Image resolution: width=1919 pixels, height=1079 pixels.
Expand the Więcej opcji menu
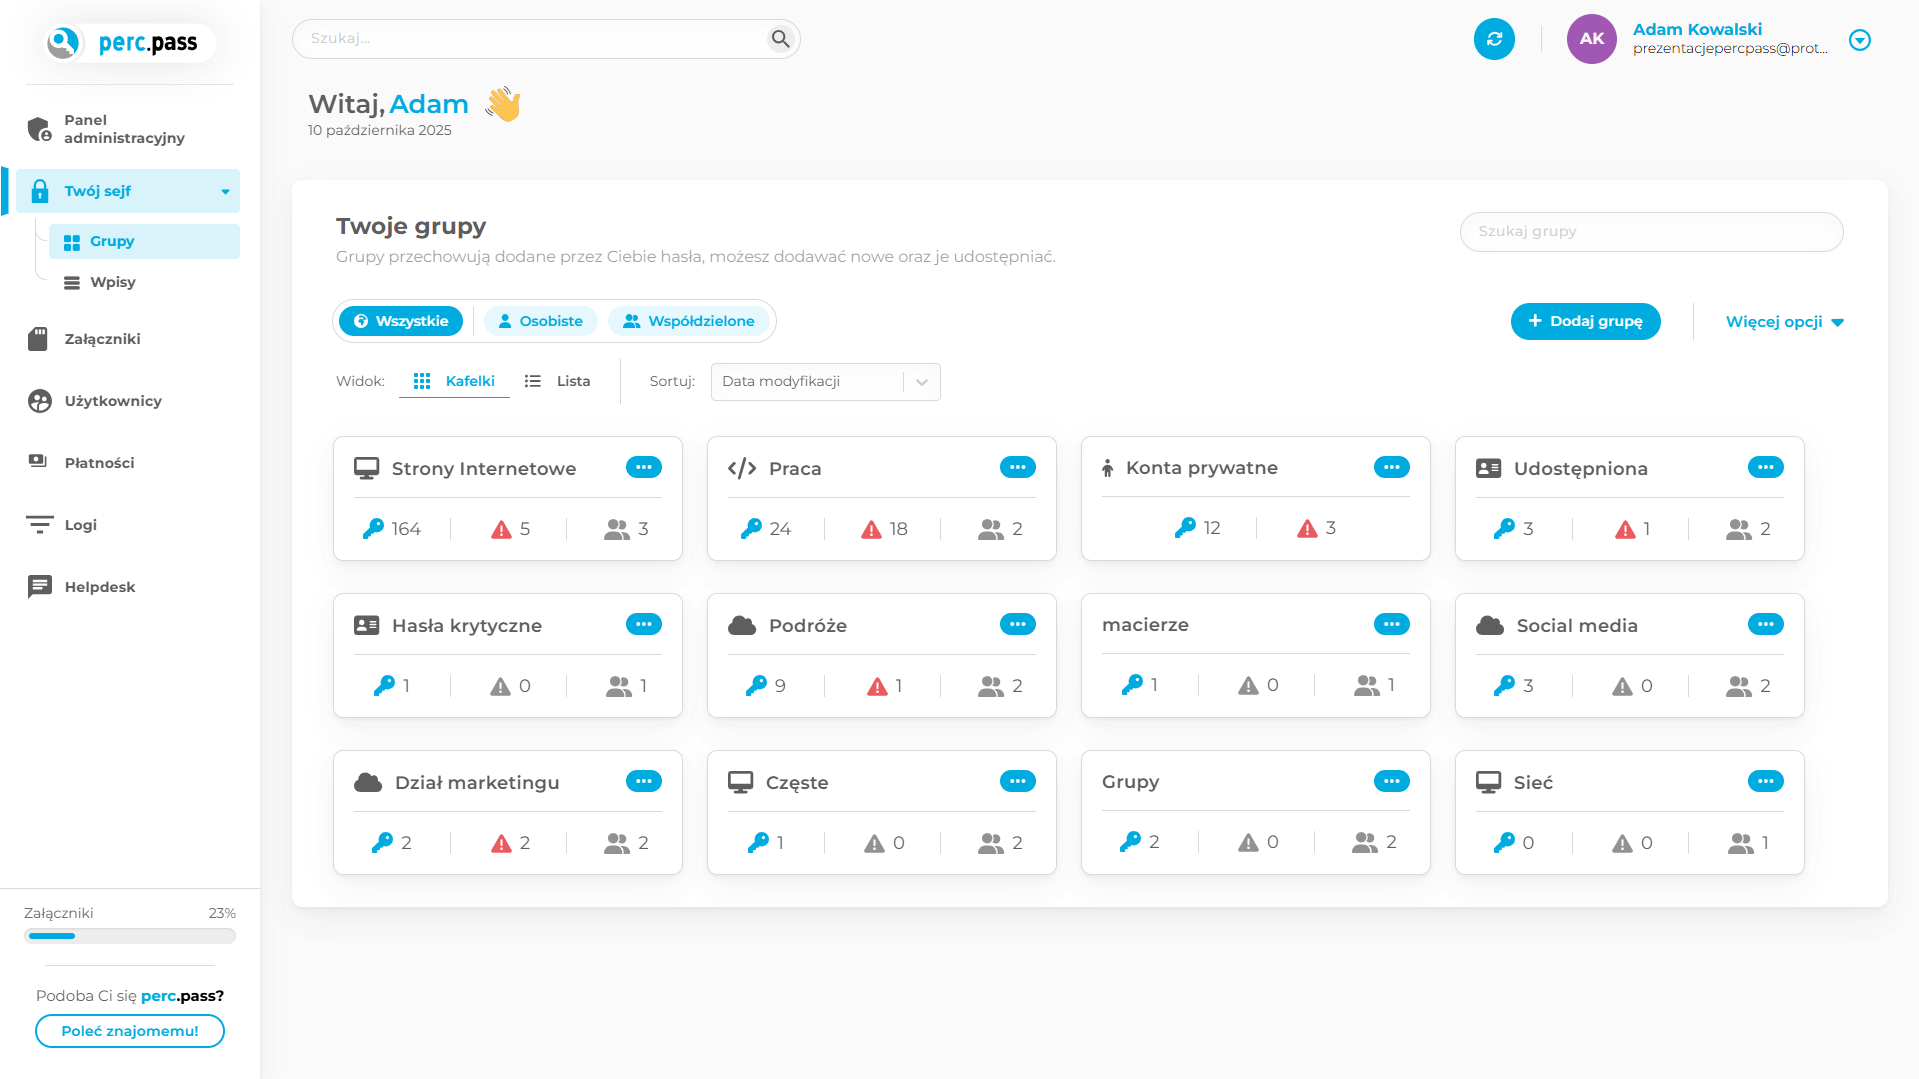[1784, 322]
